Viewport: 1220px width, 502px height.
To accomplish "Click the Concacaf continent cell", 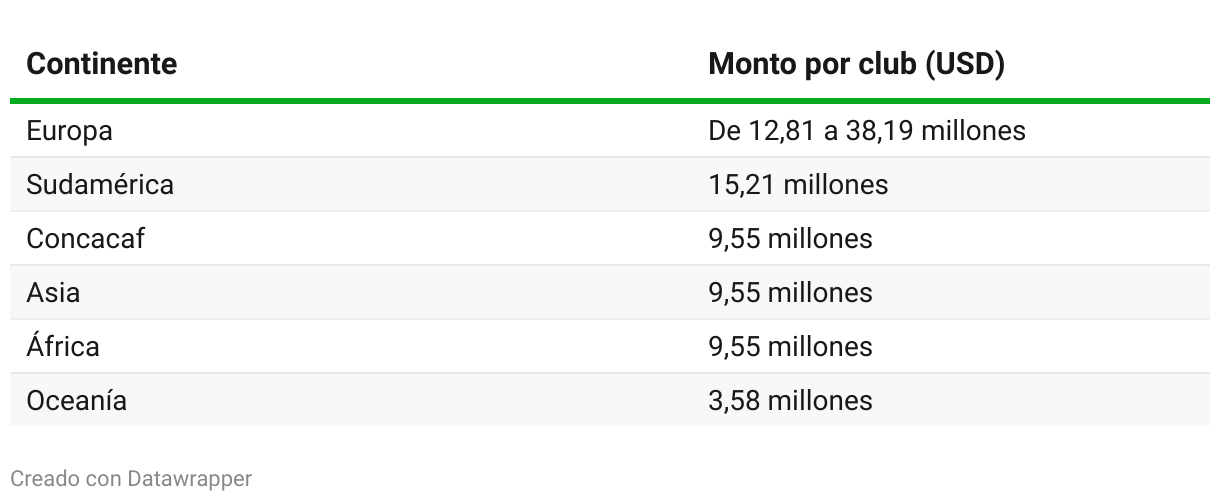I will click(x=85, y=239).
